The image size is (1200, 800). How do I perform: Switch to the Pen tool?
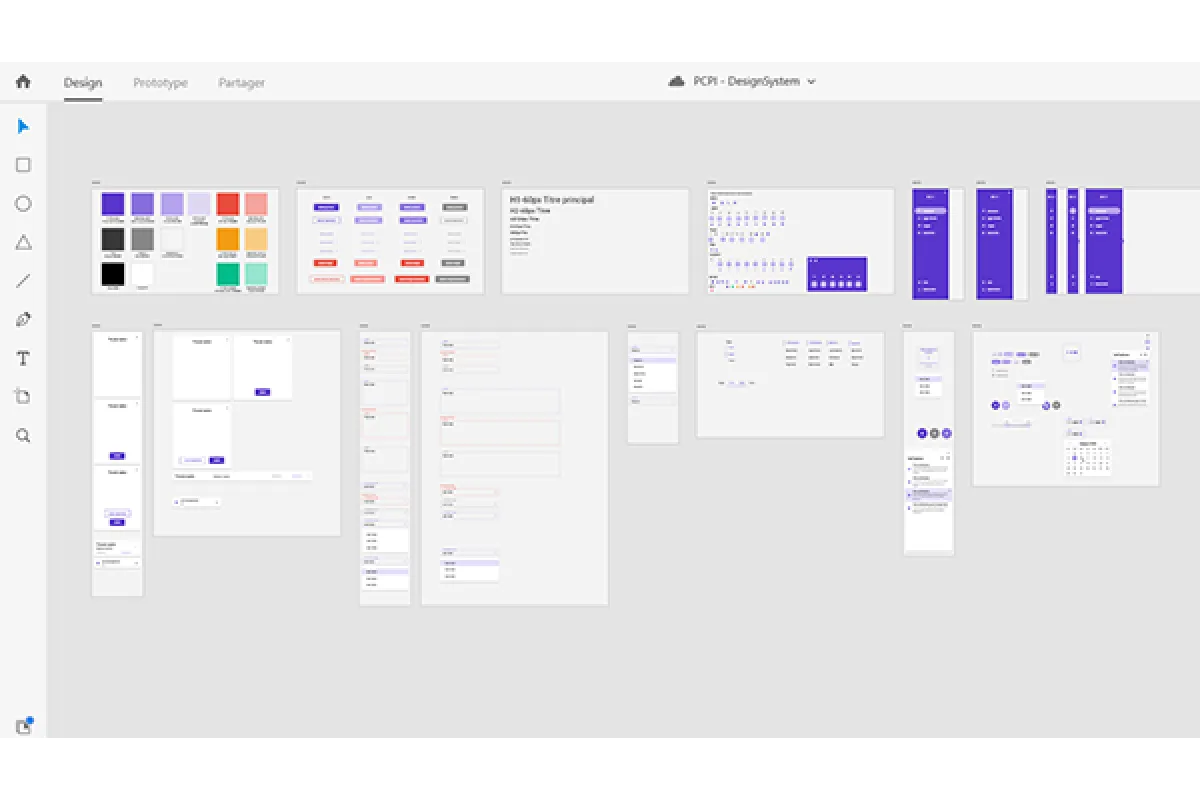click(x=23, y=318)
